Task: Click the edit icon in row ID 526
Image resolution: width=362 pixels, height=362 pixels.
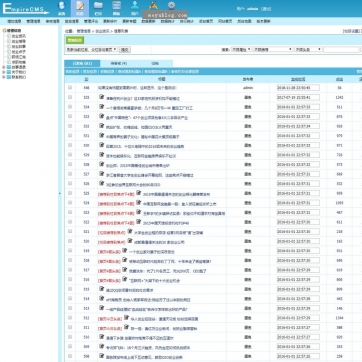Action: pyautogui.click(x=102, y=183)
